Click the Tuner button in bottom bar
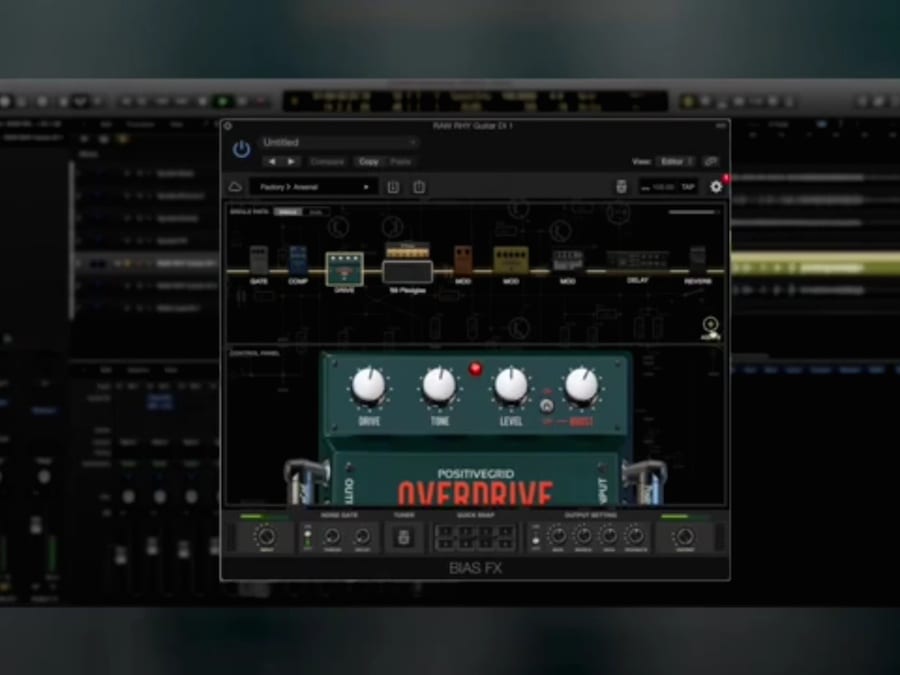 (404, 538)
